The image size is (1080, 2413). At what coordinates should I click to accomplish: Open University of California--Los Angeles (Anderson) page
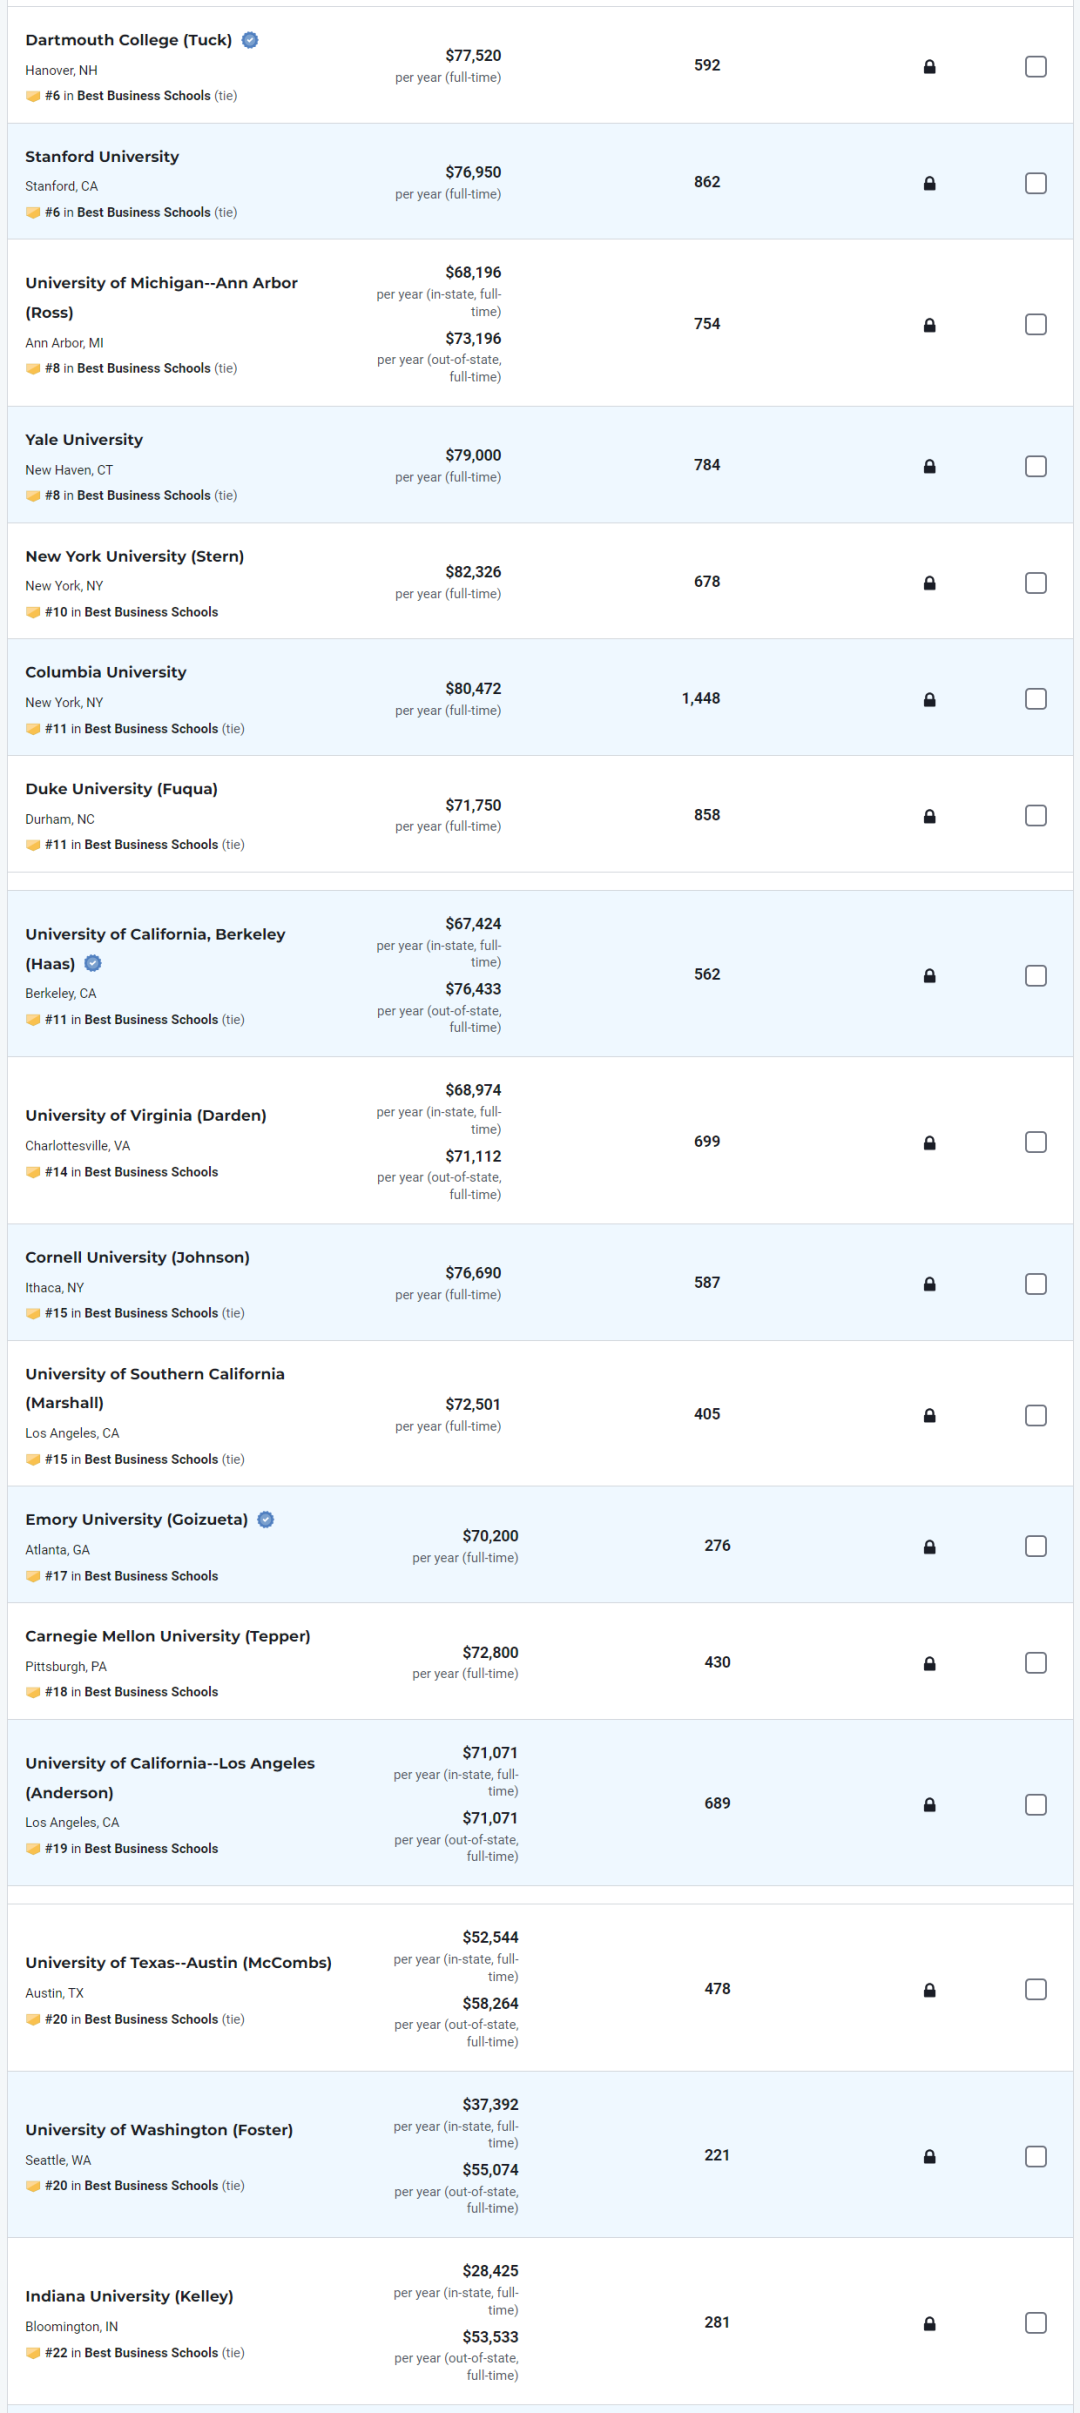coord(170,1777)
